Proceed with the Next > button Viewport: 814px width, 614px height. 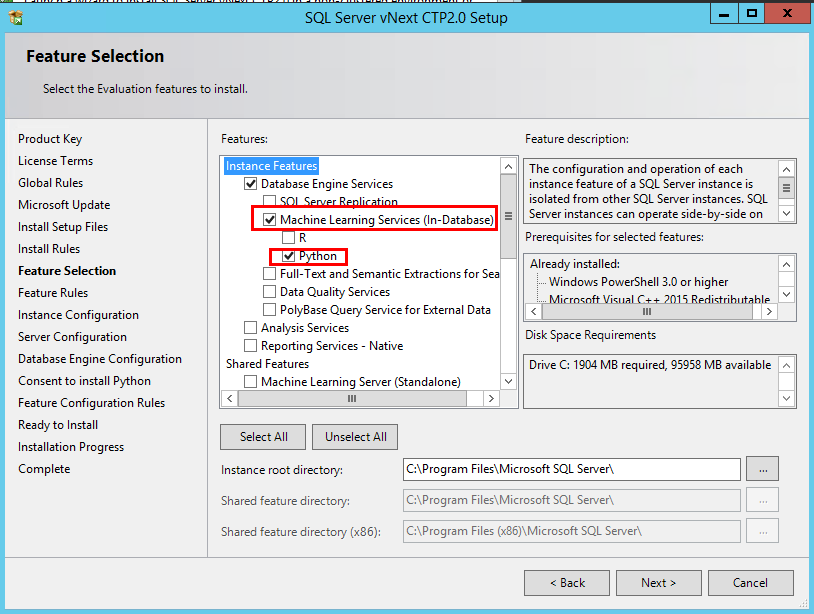(x=659, y=583)
